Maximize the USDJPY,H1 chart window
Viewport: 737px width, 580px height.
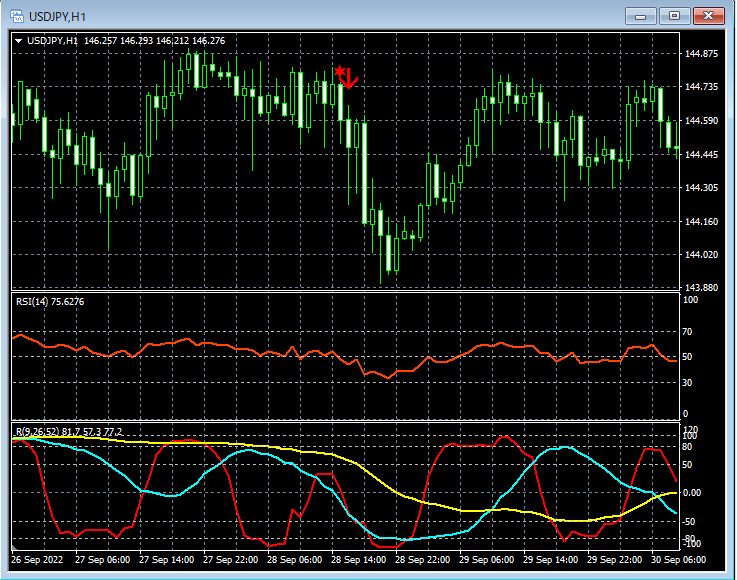click(x=674, y=16)
